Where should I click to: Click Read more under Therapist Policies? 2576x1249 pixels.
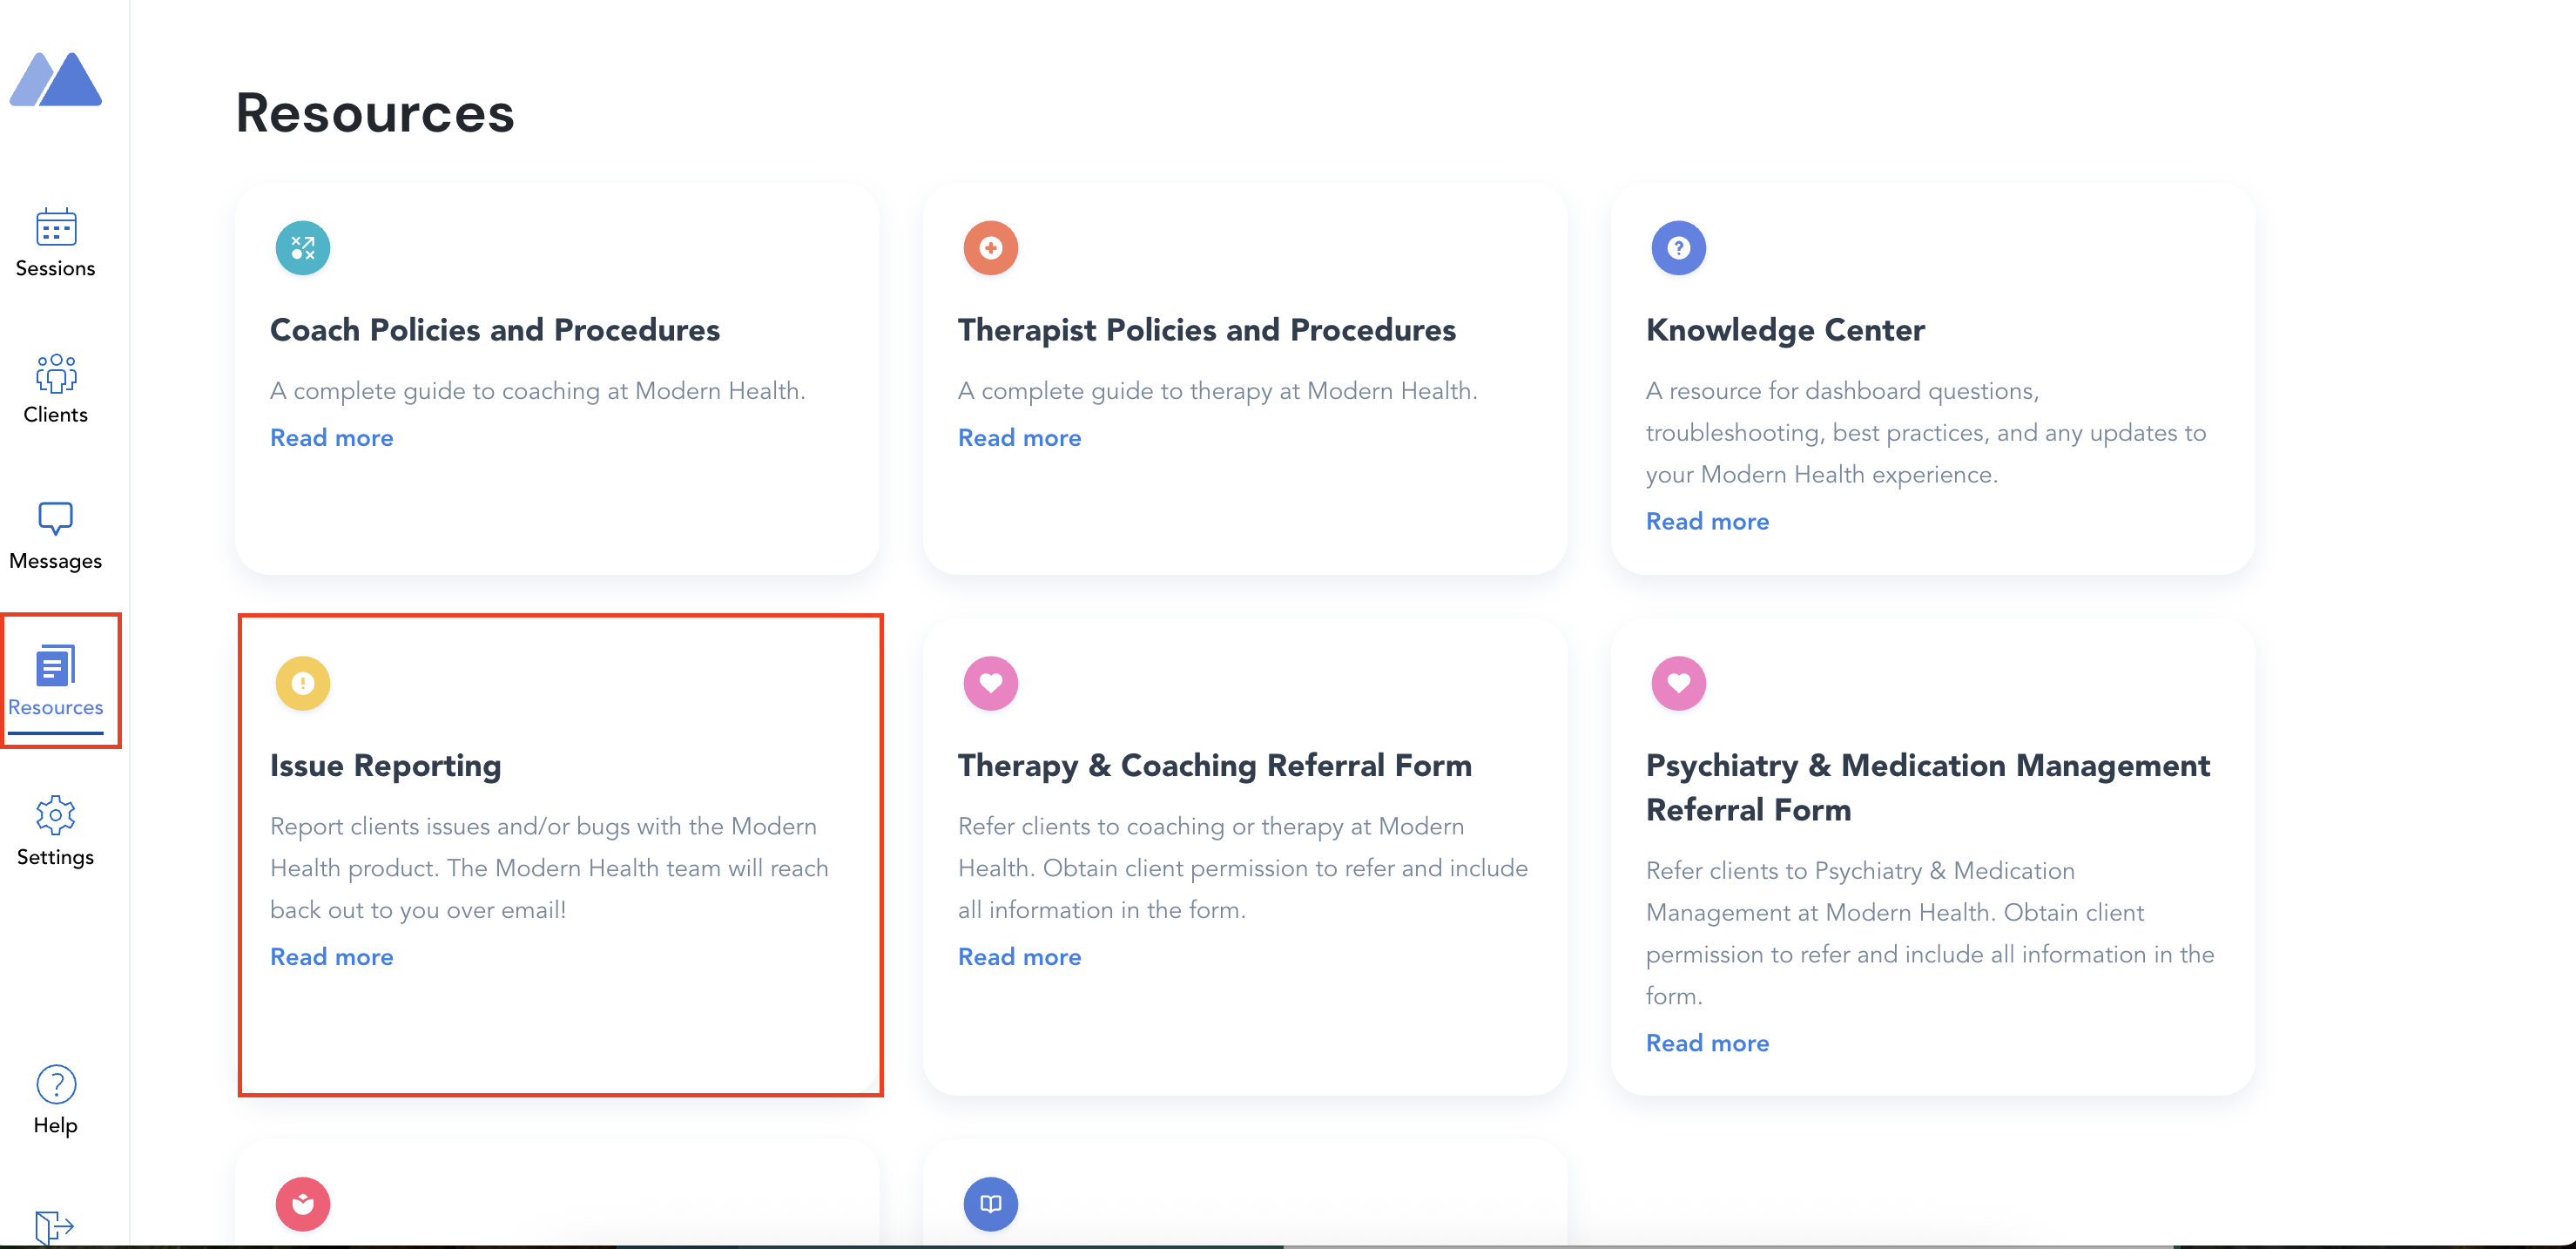(1019, 438)
